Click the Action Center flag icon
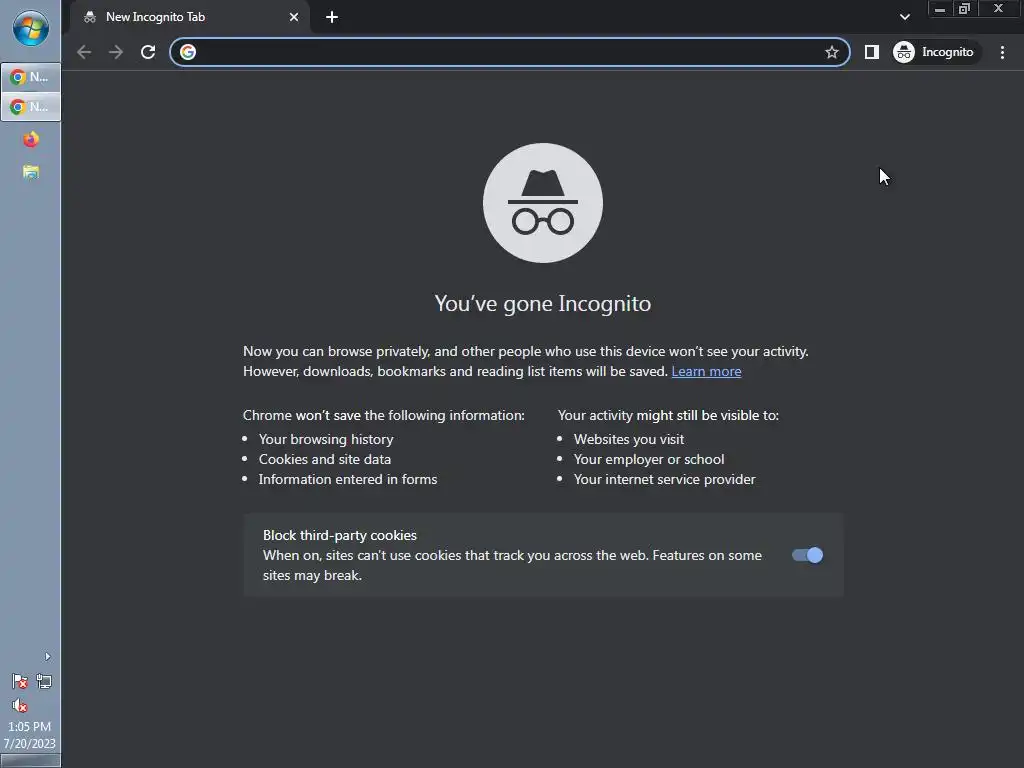 [x=20, y=682]
